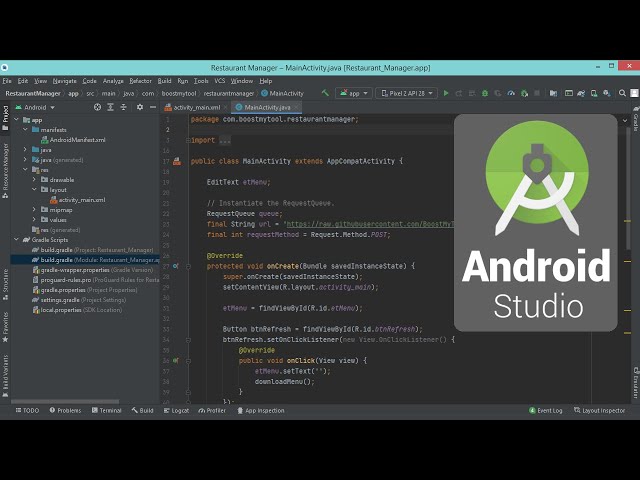This screenshot has width=640, height=480.
Task: Open the Terminal tool window
Action: click(107, 411)
